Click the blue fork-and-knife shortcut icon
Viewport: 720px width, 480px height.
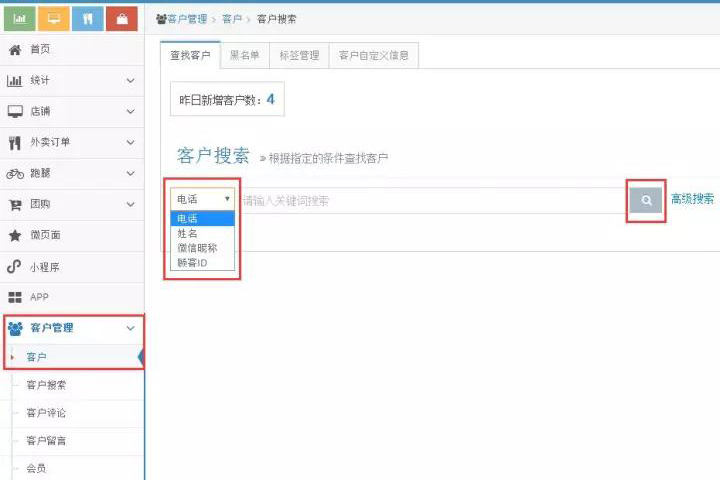point(88,19)
